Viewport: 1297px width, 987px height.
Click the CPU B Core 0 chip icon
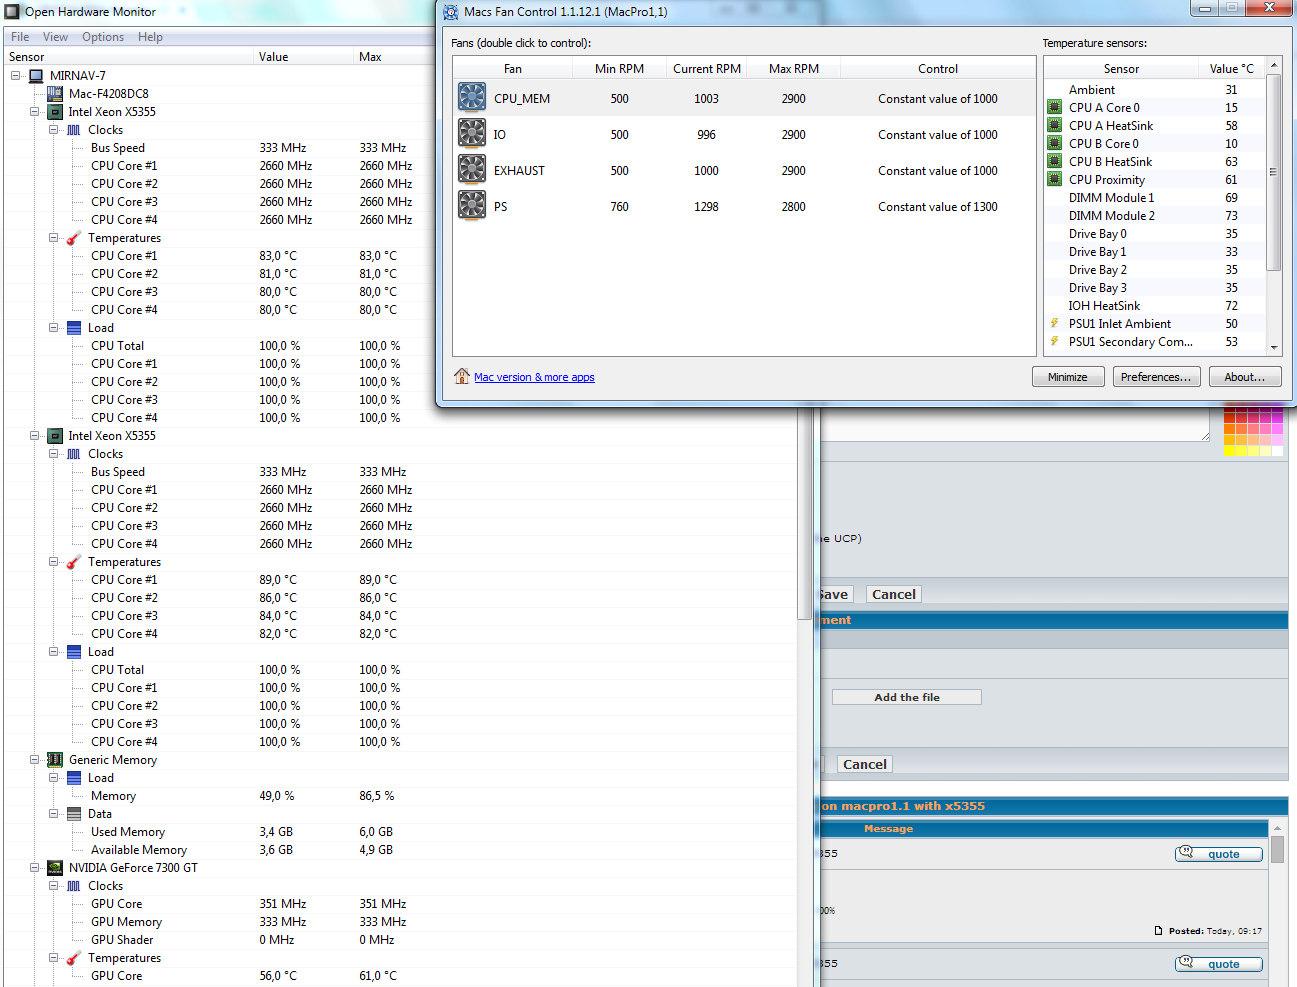click(x=1054, y=143)
